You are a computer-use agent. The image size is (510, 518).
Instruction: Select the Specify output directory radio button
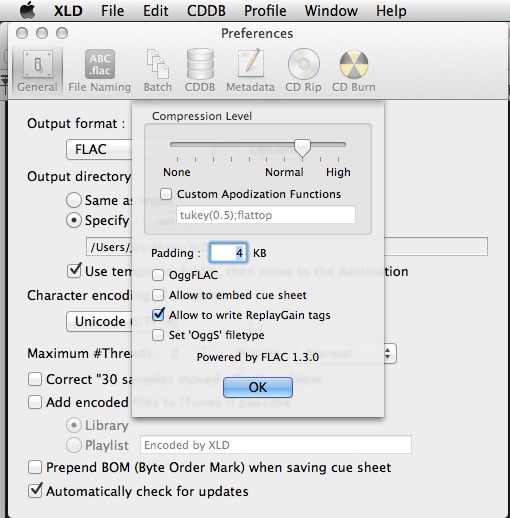pos(74,220)
